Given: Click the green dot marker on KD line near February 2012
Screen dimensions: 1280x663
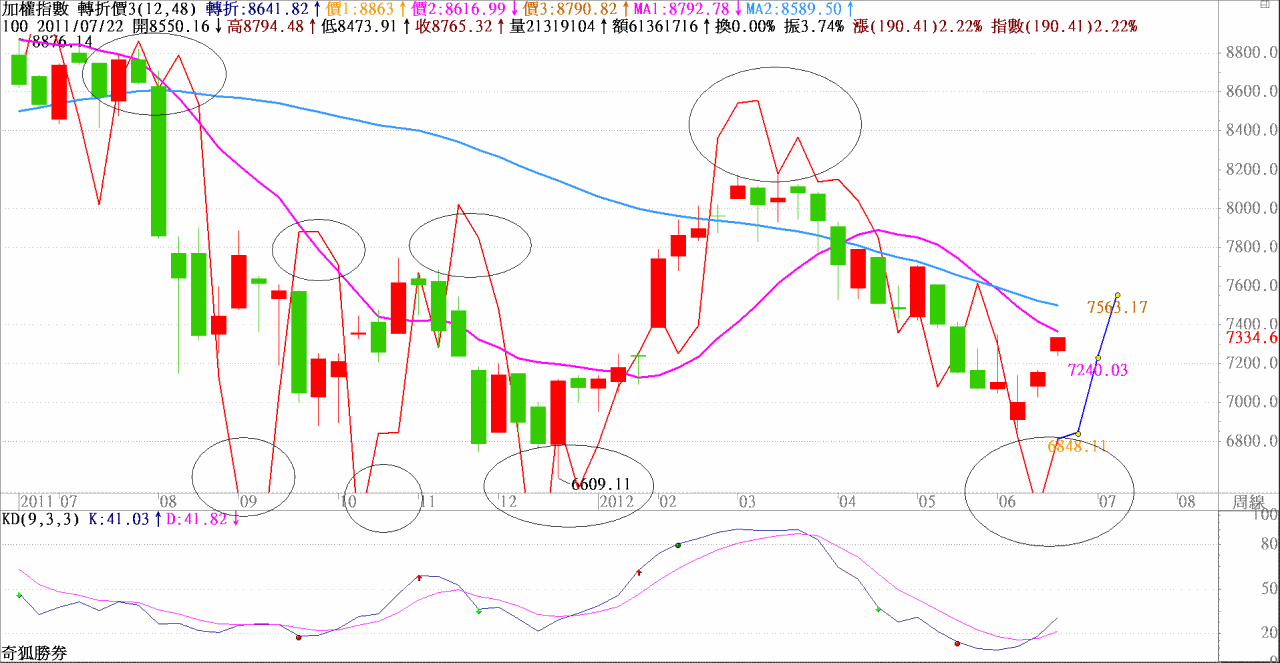Looking at the screenshot, I should pos(678,545).
